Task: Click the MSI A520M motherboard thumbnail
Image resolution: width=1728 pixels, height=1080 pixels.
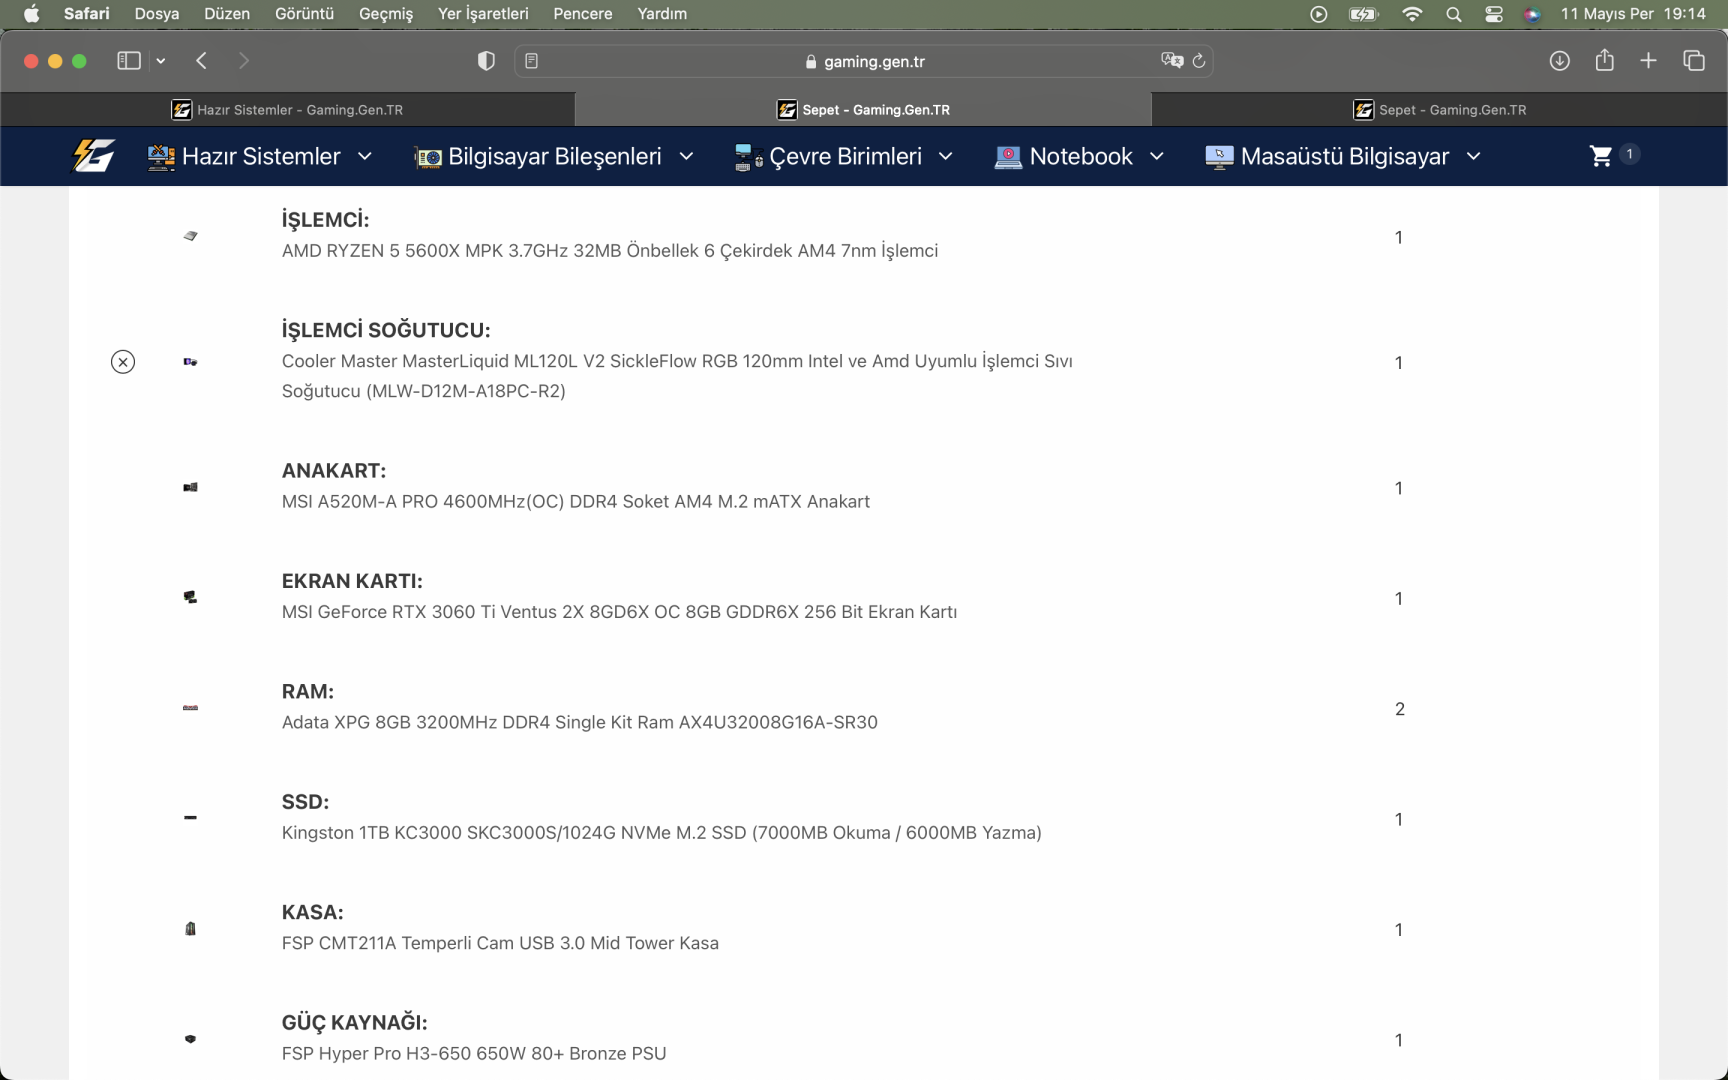Action: pos(190,488)
